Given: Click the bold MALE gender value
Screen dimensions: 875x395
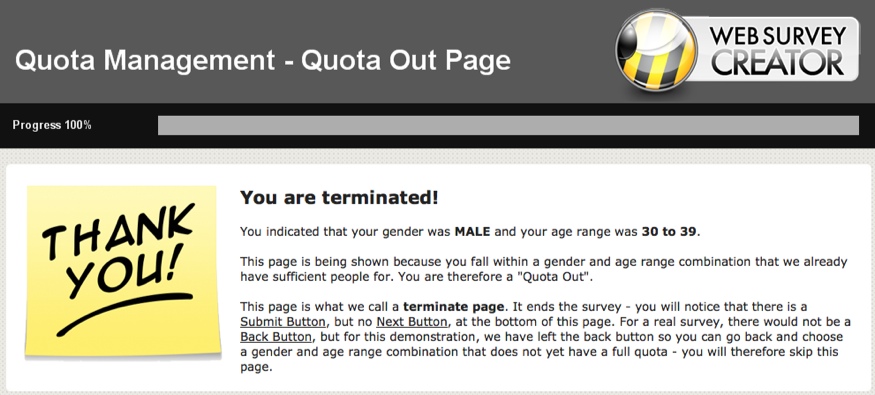Looking at the screenshot, I should (x=472, y=232).
